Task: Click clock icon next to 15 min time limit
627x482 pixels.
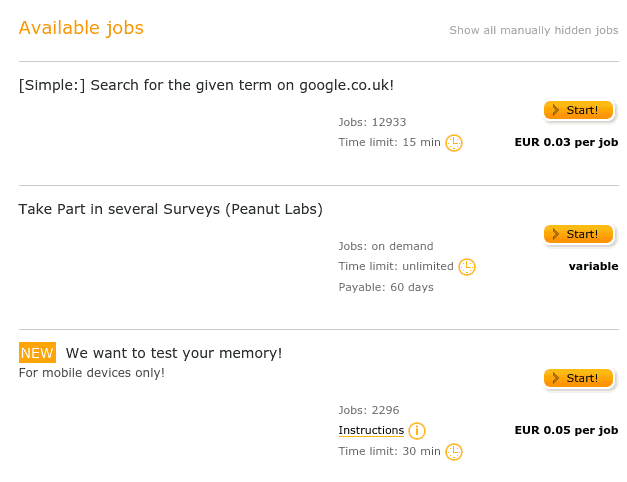Action: click(454, 143)
